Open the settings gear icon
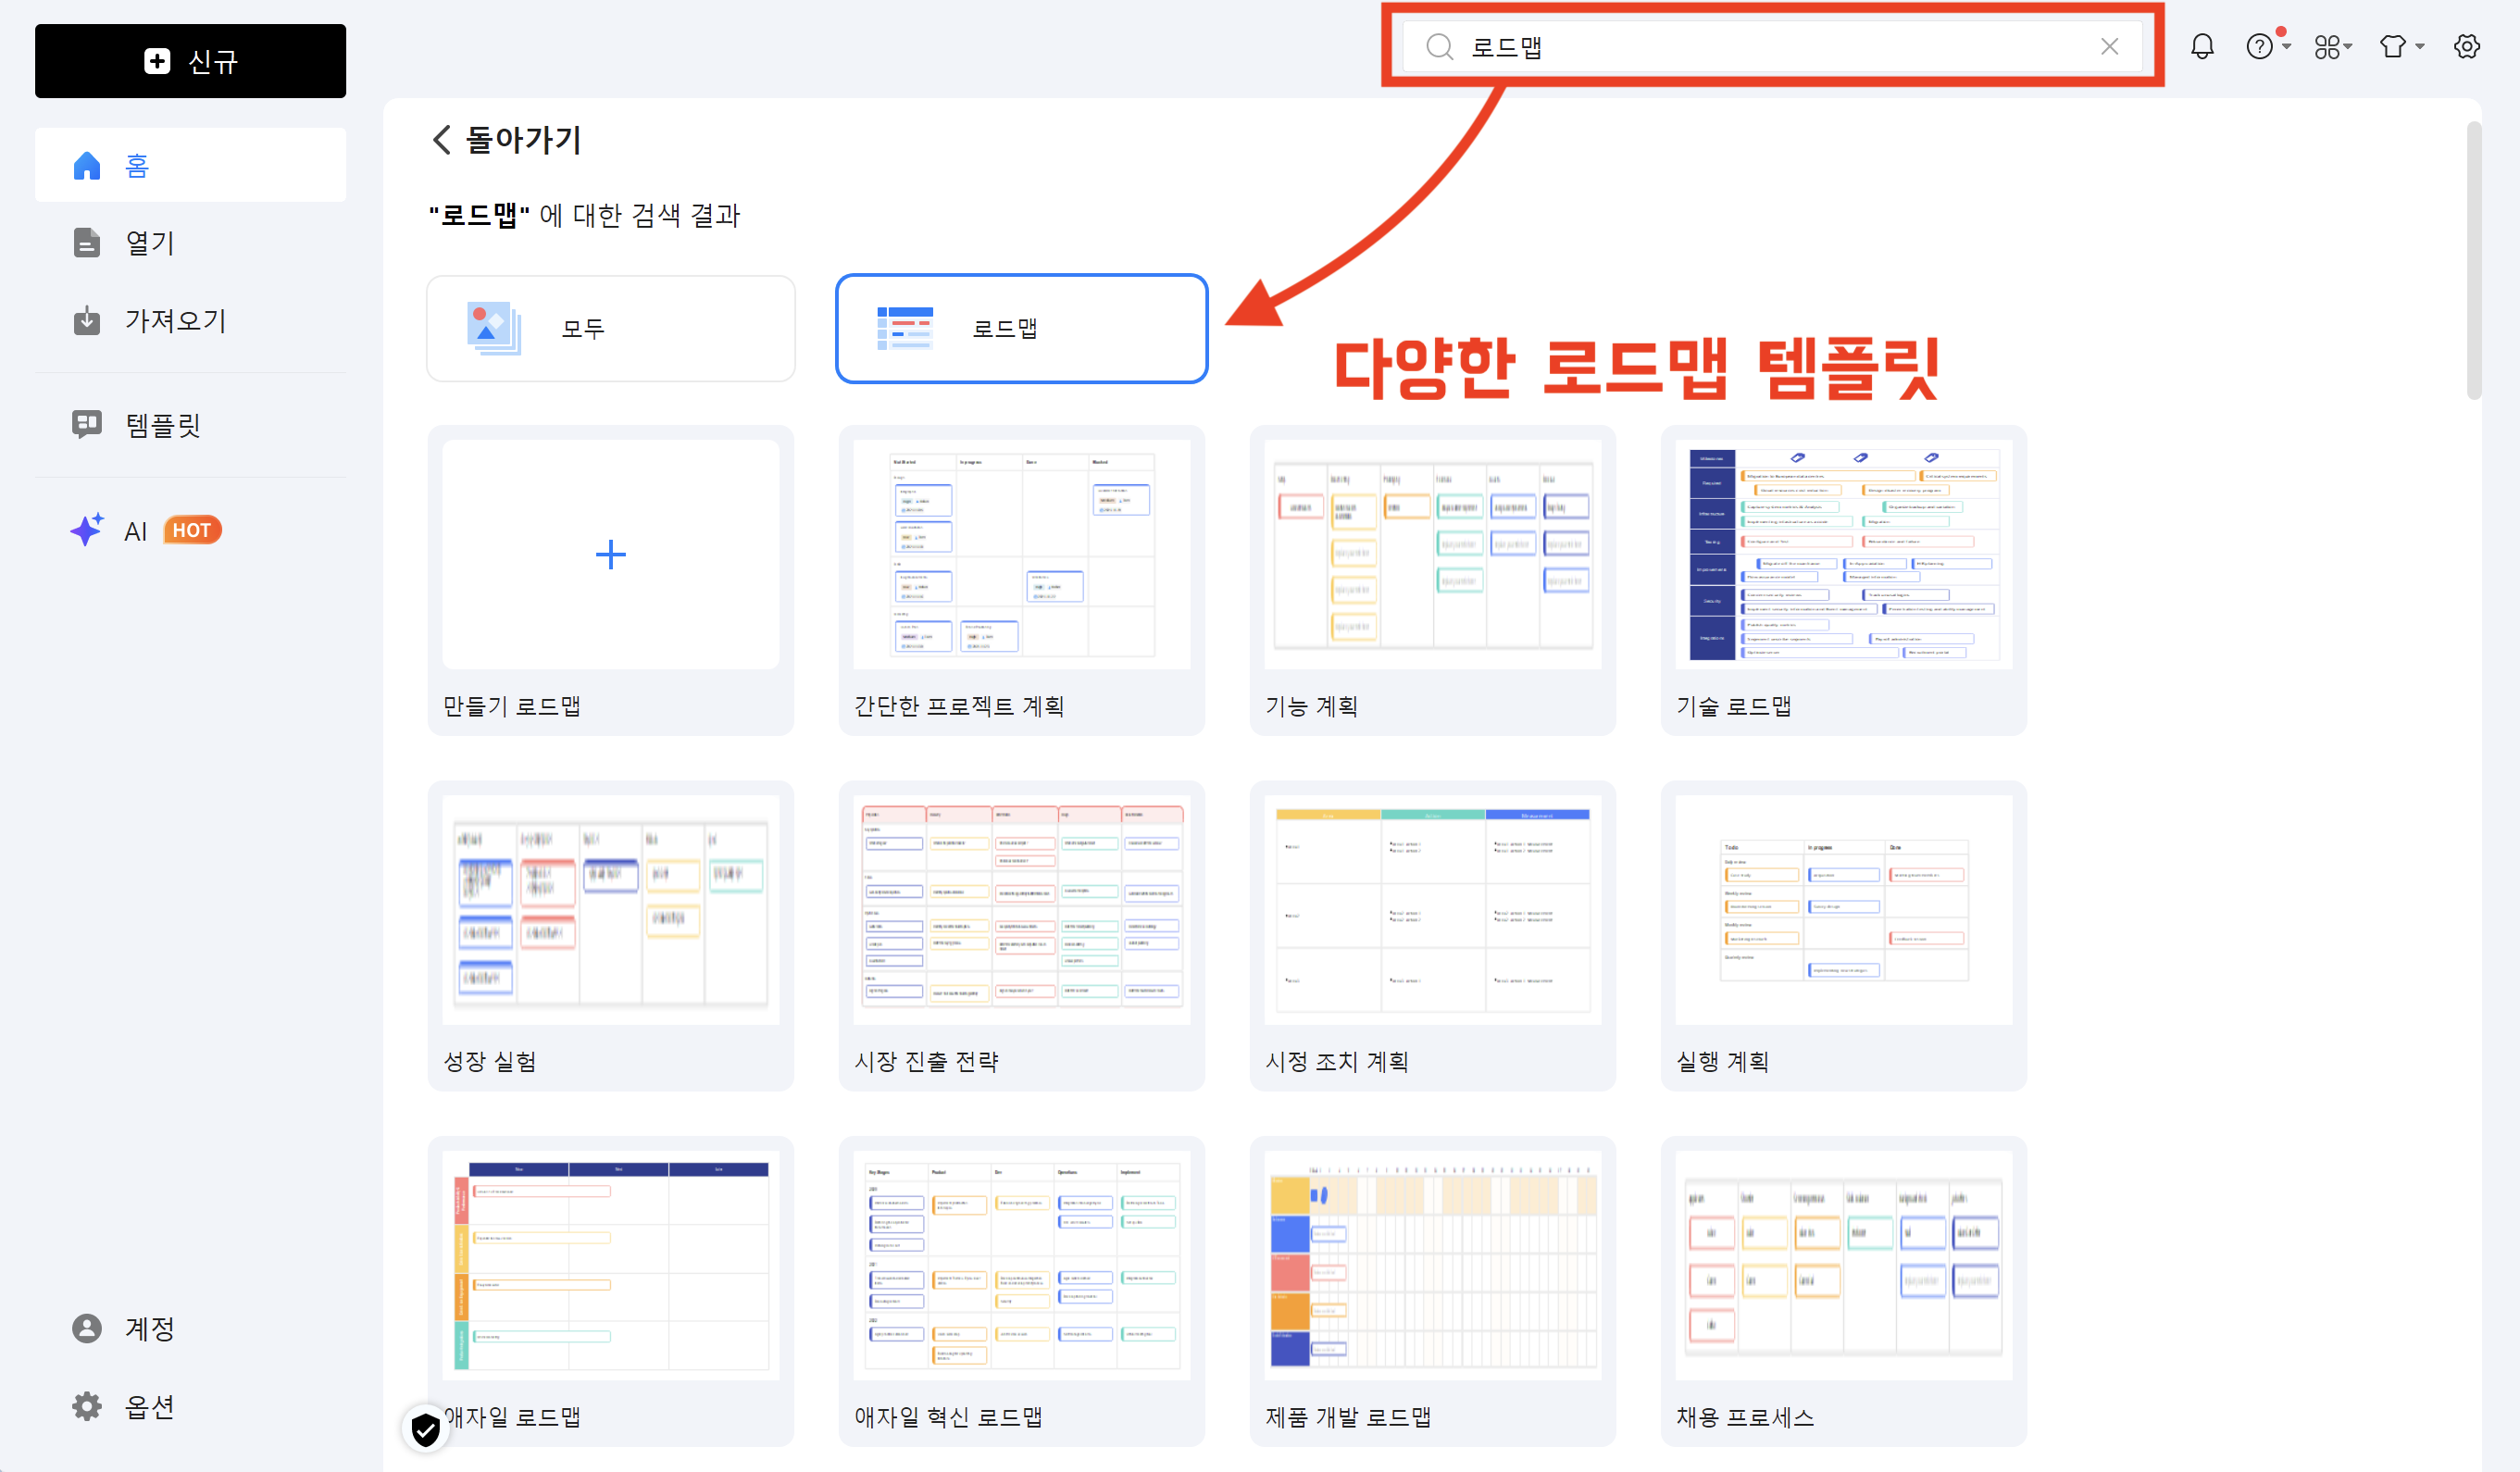The width and height of the screenshot is (2520, 1472). point(2466,47)
